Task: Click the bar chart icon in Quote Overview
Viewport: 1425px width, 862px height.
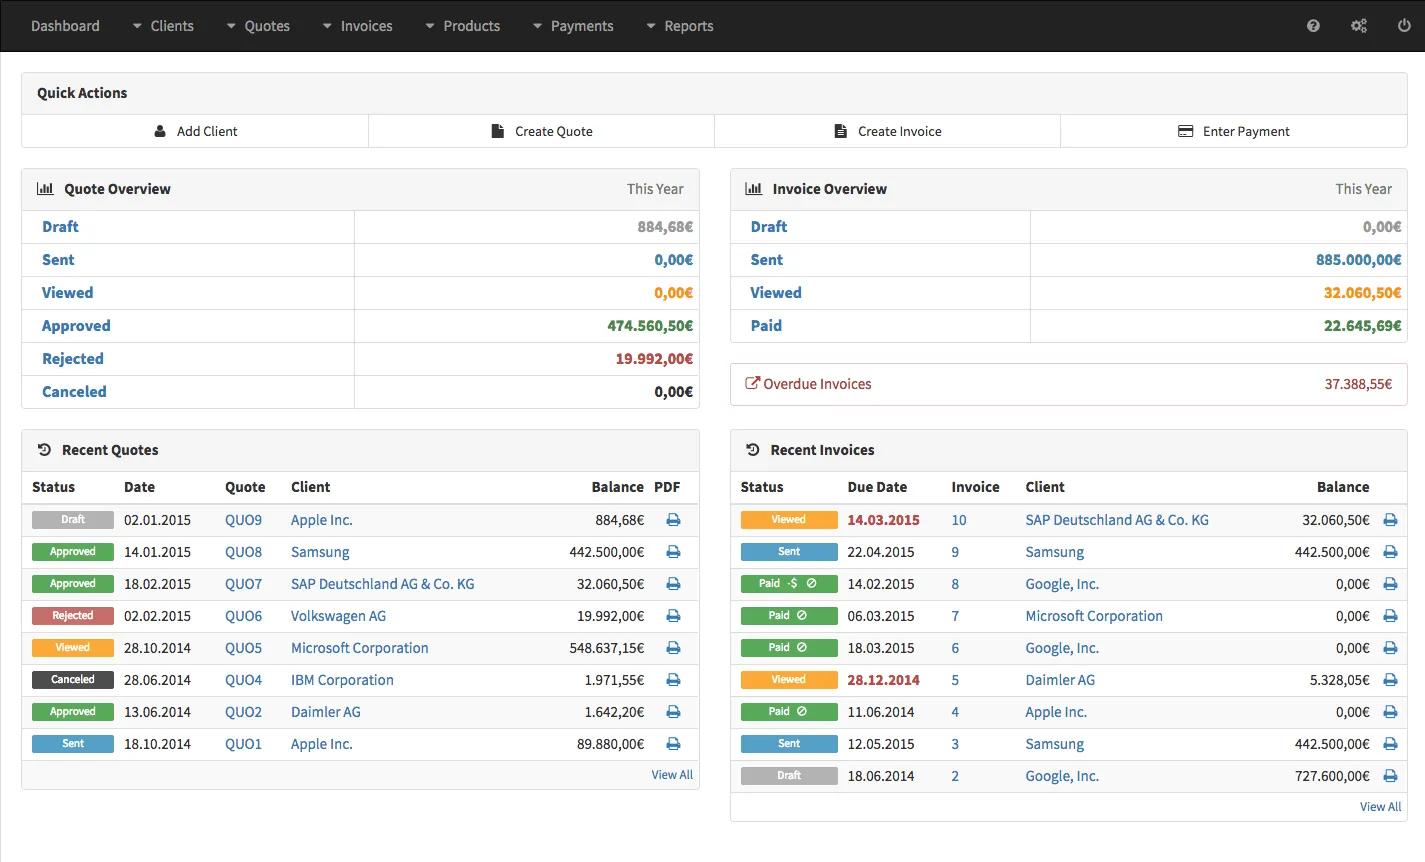Action: 45,188
